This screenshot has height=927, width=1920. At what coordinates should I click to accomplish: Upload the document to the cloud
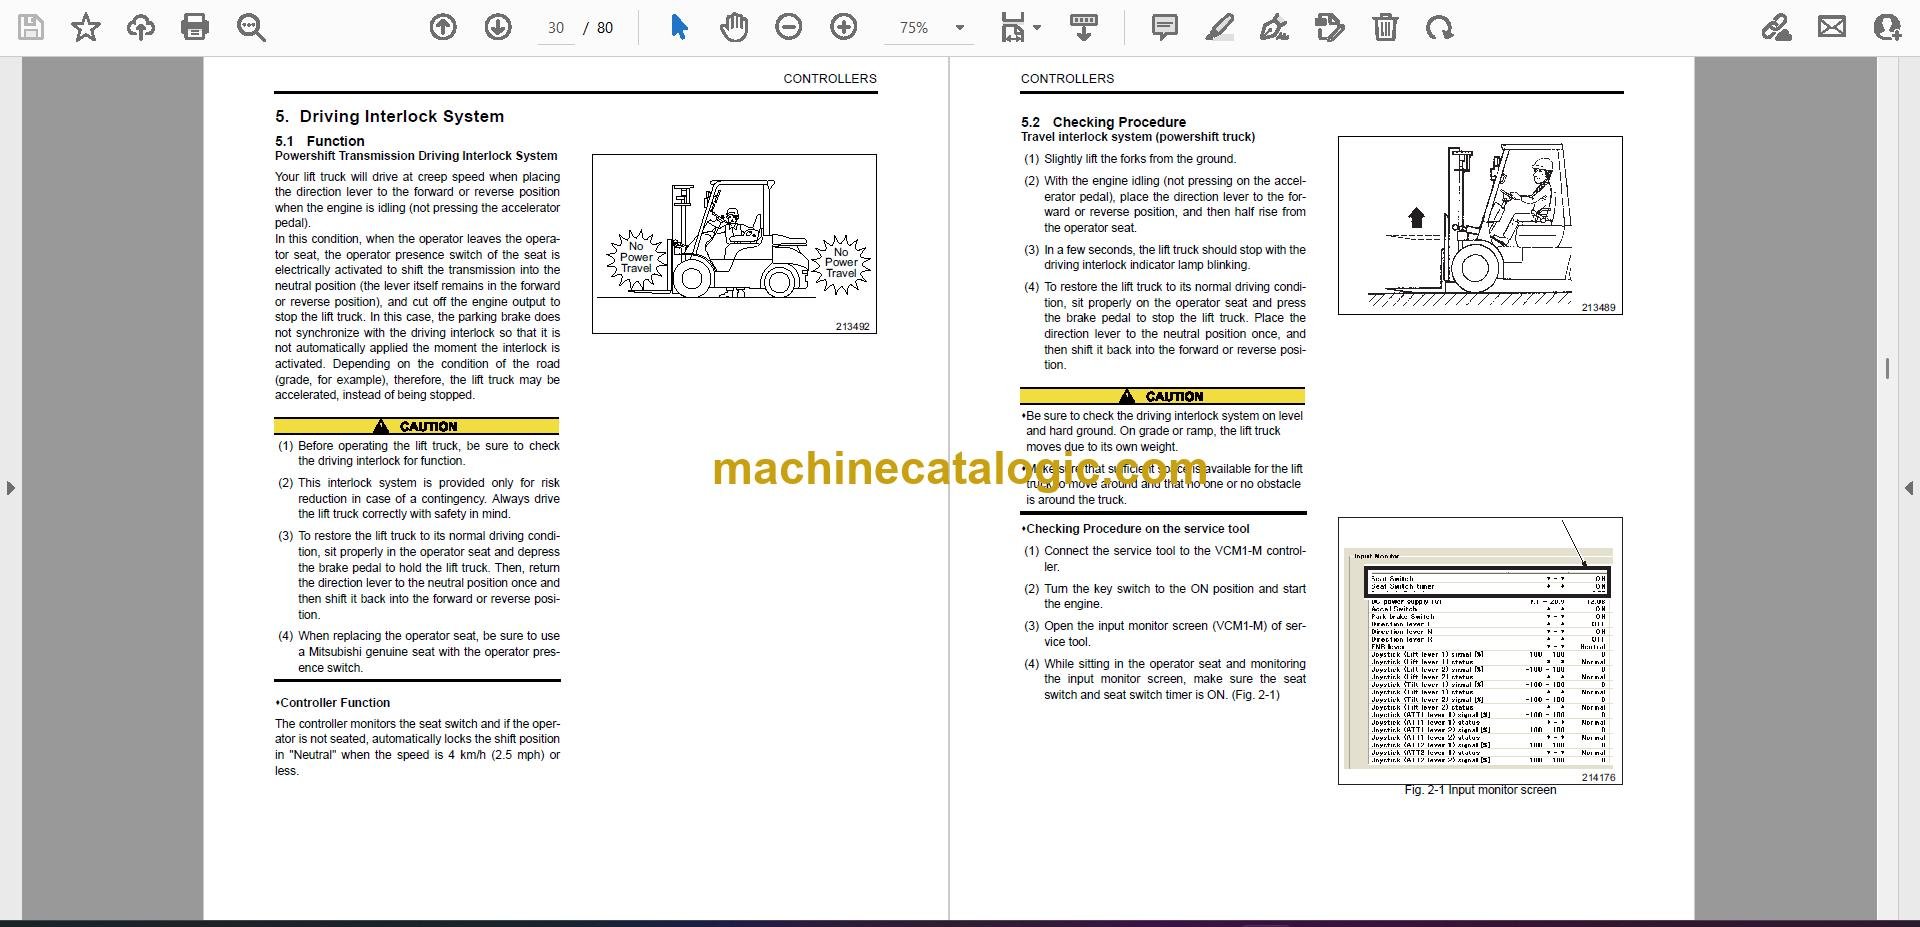pyautogui.click(x=141, y=28)
